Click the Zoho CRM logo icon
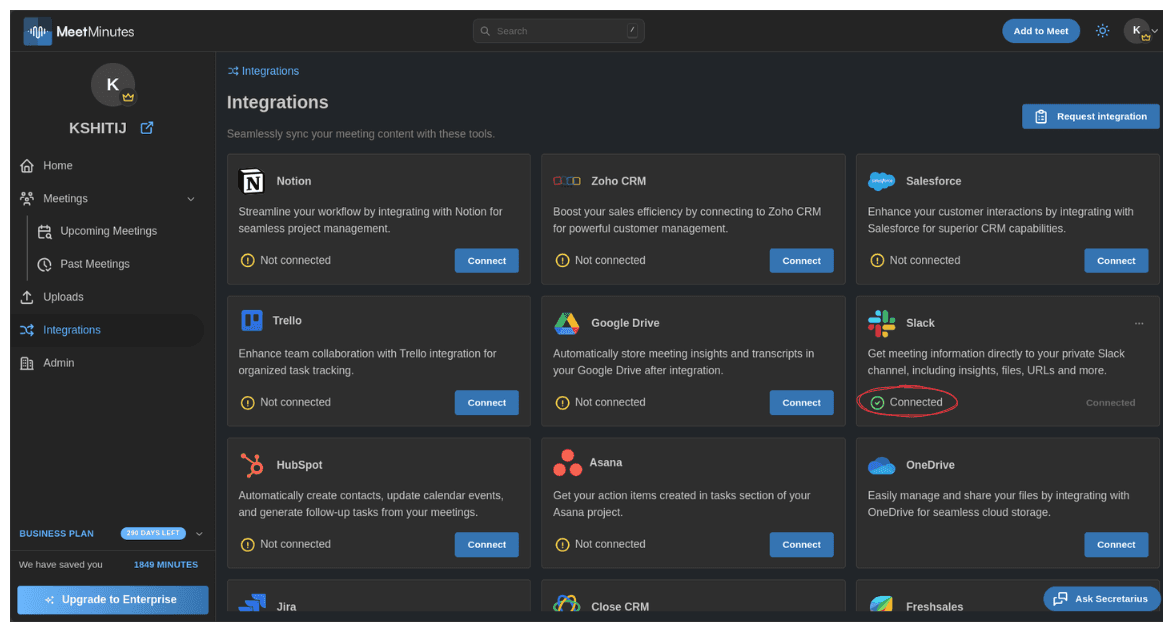 point(567,181)
